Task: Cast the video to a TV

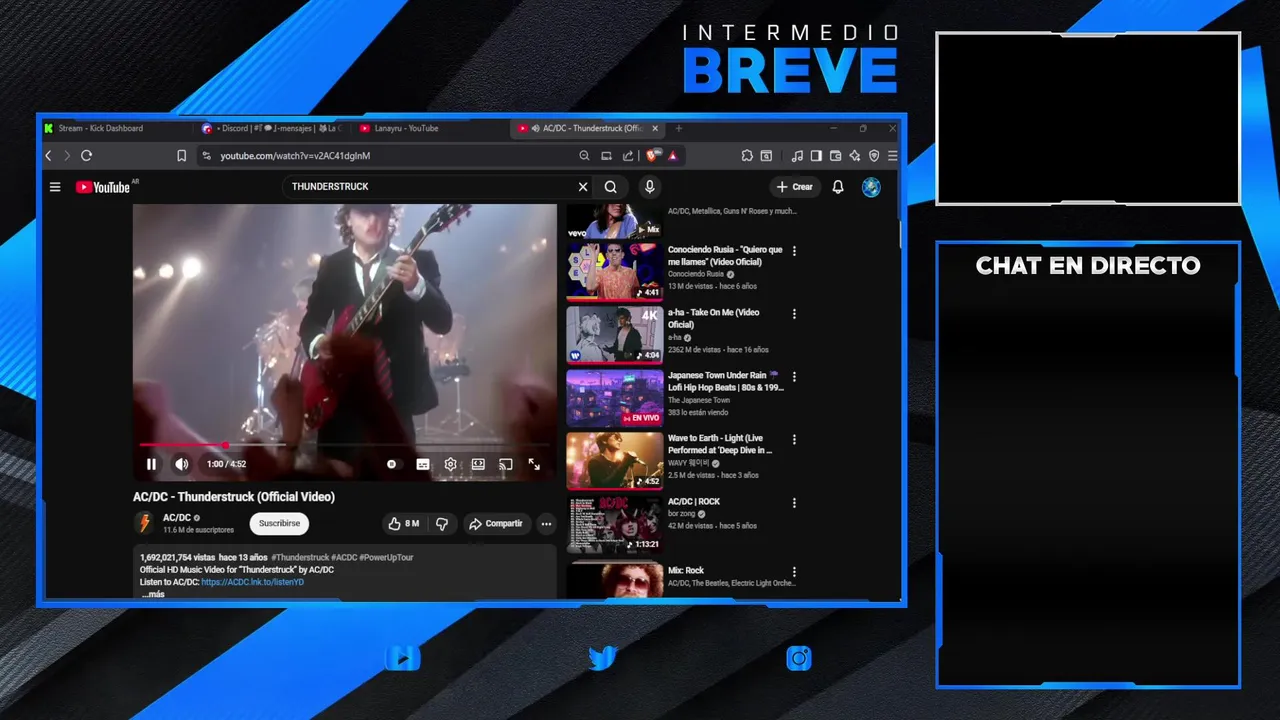Action: click(506, 464)
